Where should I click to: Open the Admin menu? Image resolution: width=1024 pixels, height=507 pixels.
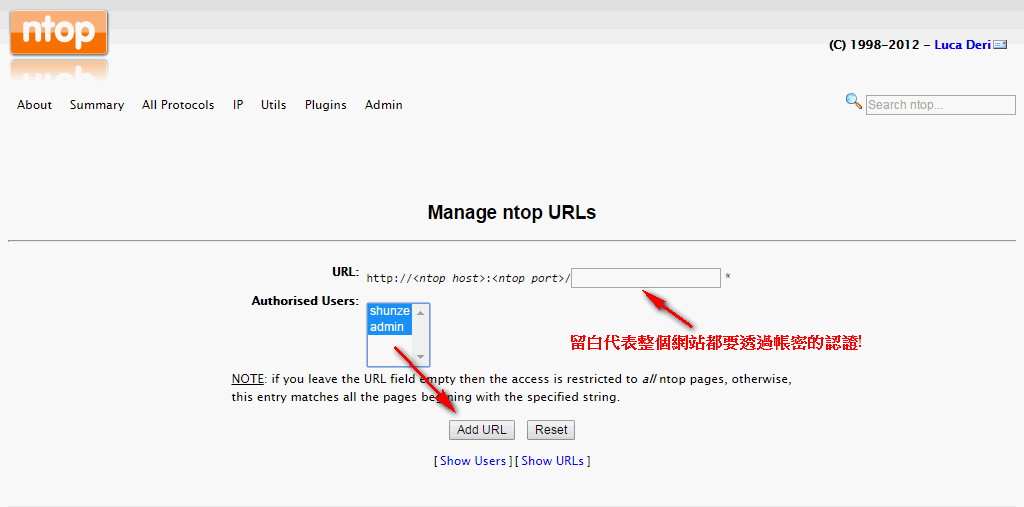[383, 105]
